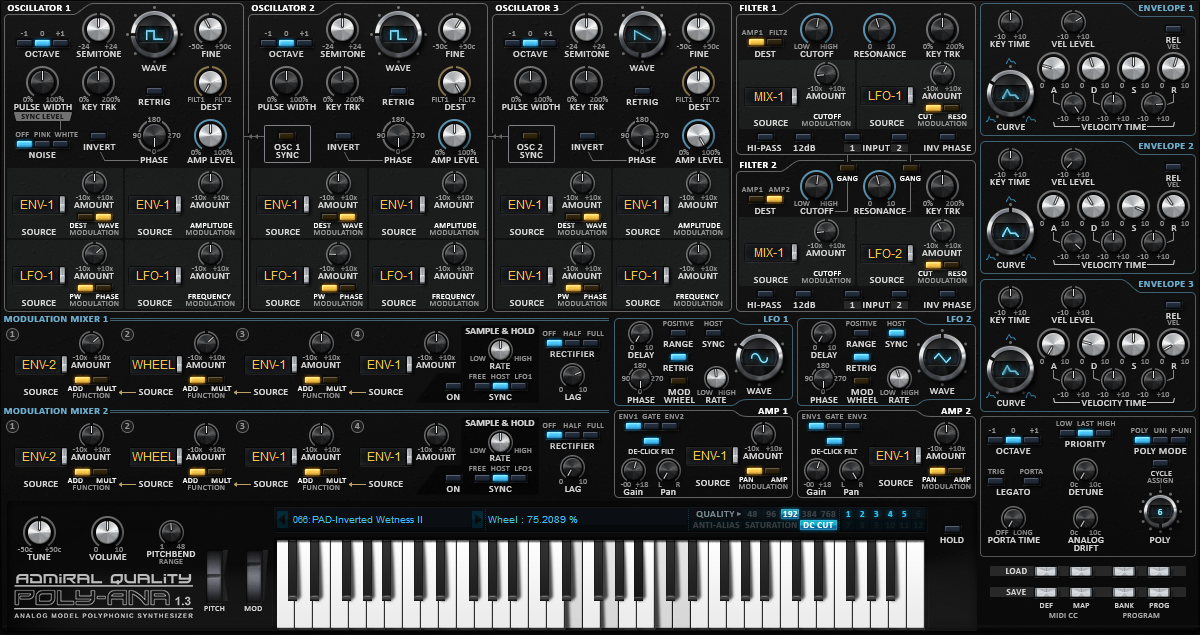Toggle Oscillator 1 INVERT switch
The image size is (1200, 635).
tap(99, 135)
